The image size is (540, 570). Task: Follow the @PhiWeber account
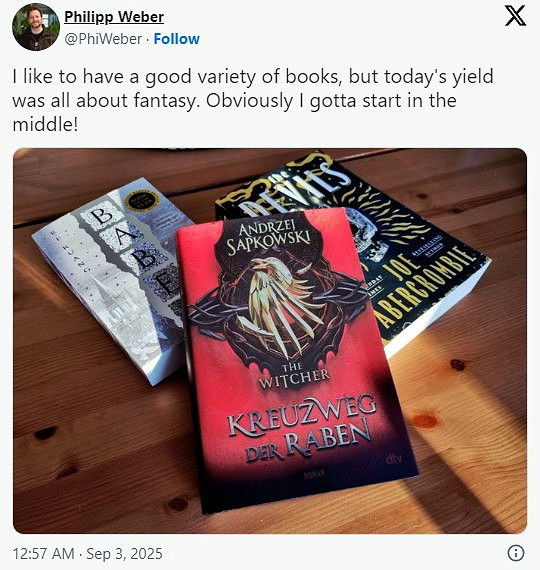pyautogui.click(x=176, y=39)
